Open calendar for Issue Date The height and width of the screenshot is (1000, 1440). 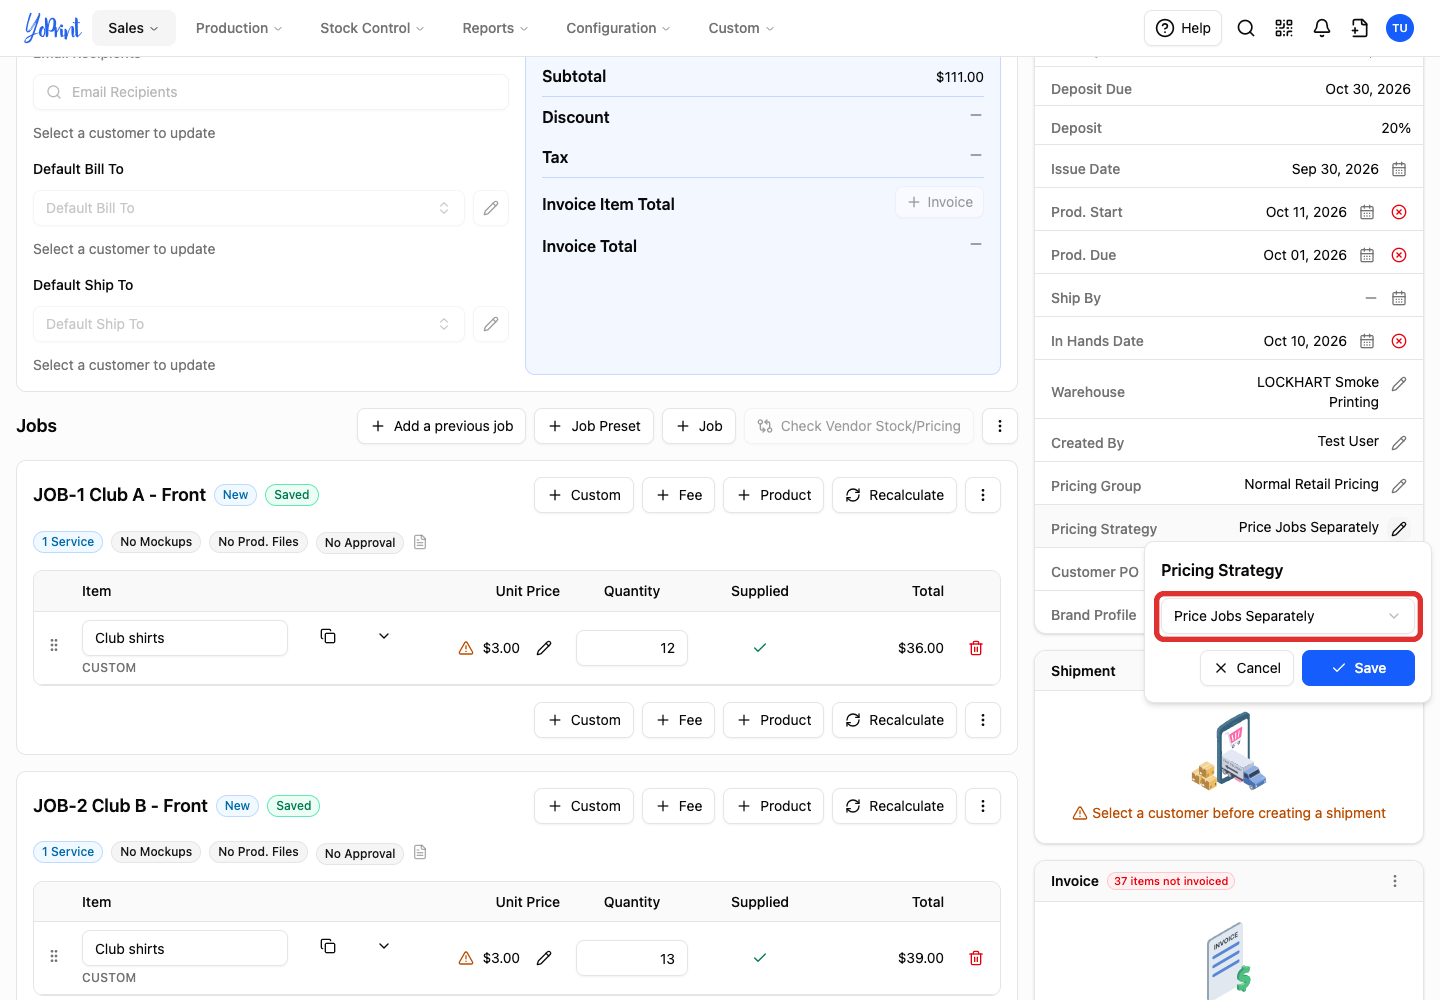click(x=1399, y=169)
